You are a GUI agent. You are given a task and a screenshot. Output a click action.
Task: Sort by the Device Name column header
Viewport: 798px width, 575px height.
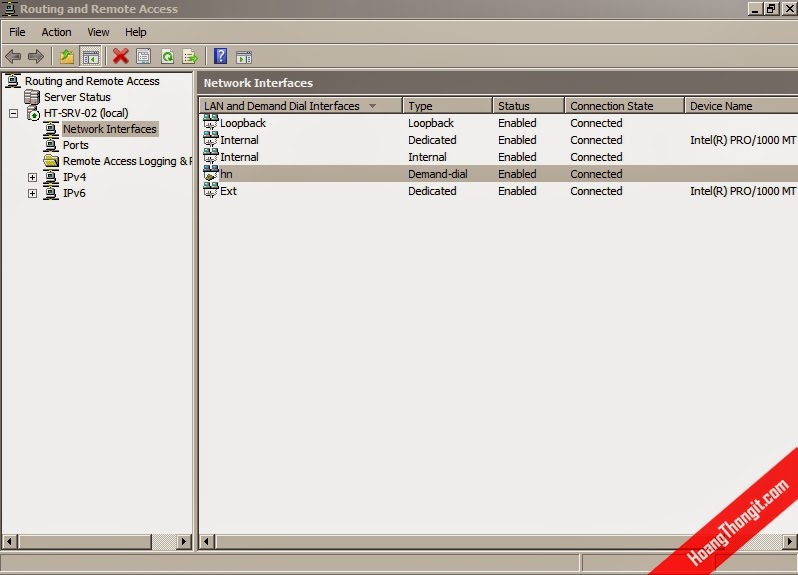tap(742, 106)
